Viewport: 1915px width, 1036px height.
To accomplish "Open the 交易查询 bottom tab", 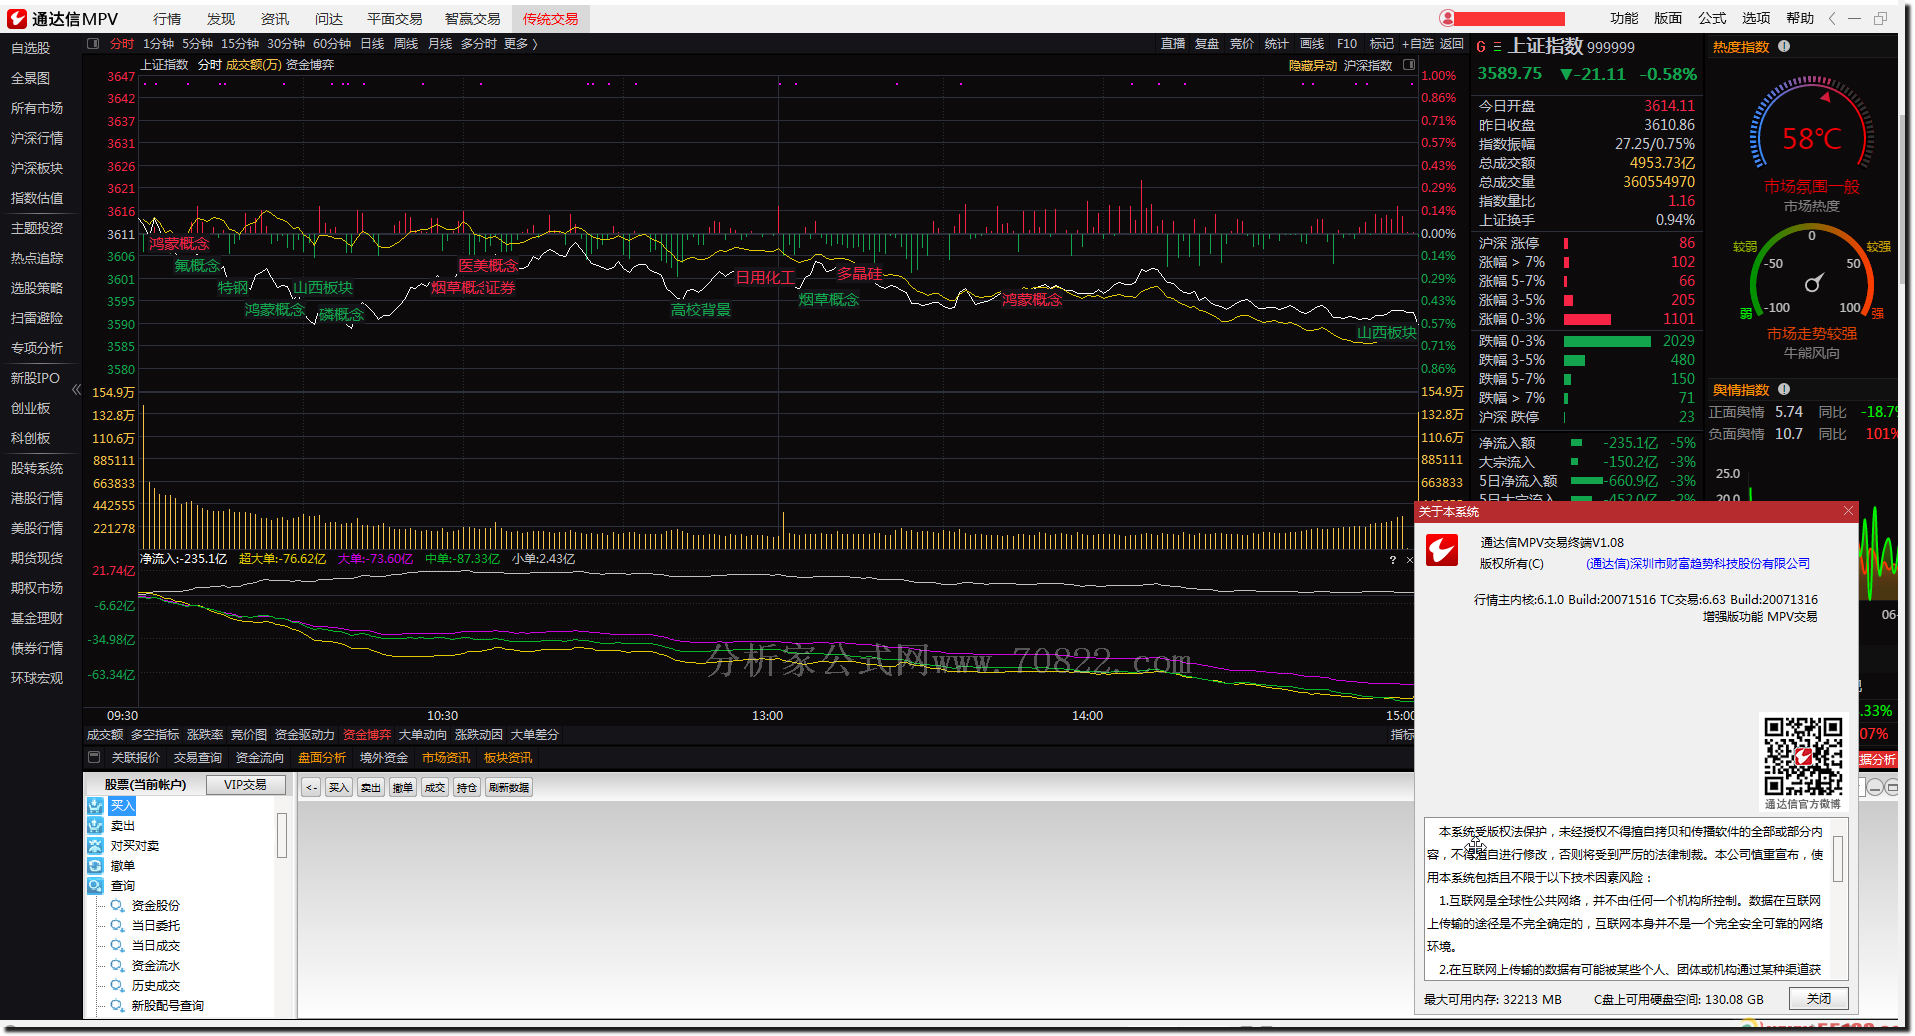I will click(x=198, y=758).
